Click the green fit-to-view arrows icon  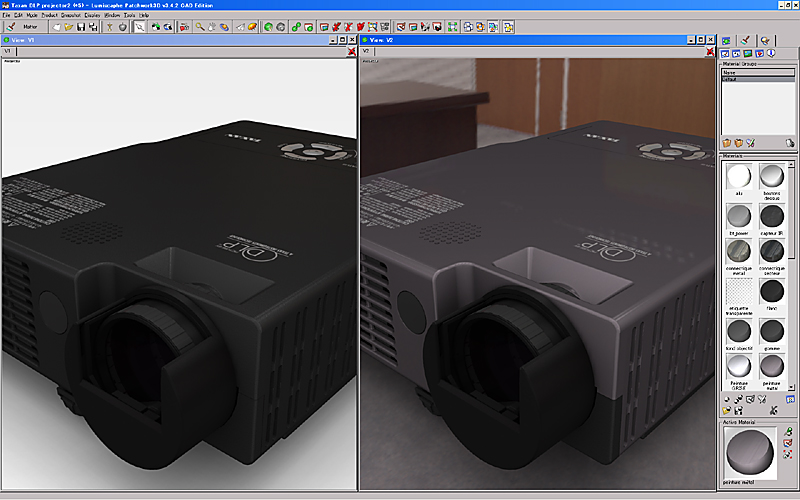453,26
